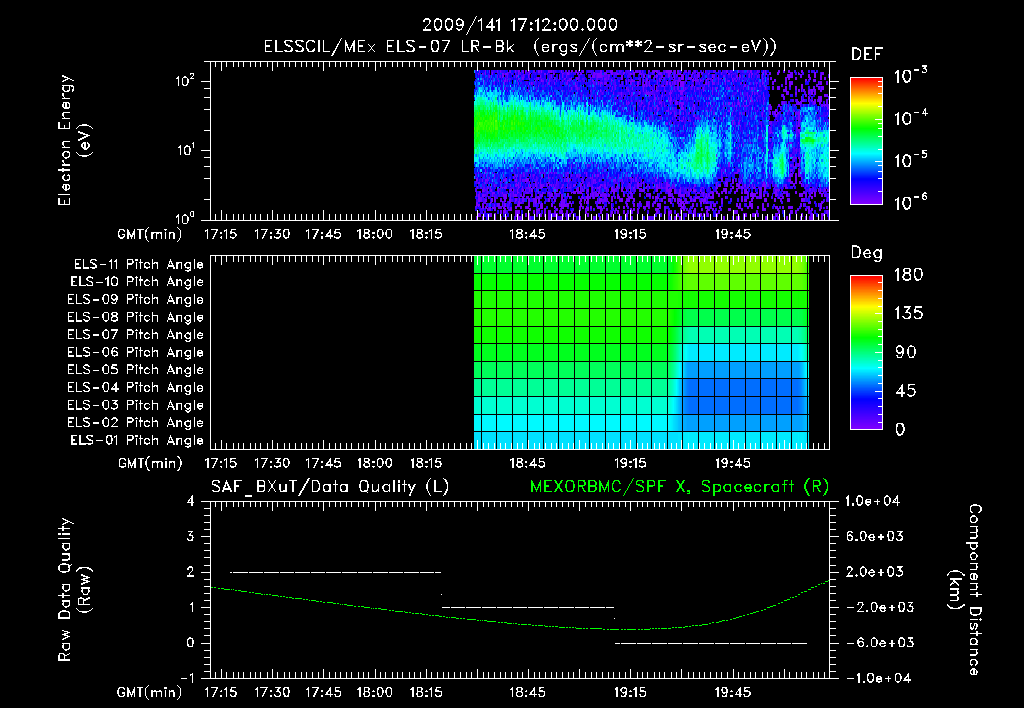Image resolution: width=1024 pixels, height=708 pixels.
Task: Select the ELS-01 Pitch Angle row label
Action: coord(137,440)
